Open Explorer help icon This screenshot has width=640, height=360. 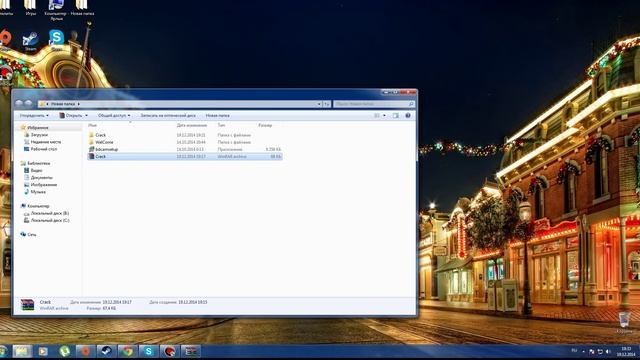(408, 116)
